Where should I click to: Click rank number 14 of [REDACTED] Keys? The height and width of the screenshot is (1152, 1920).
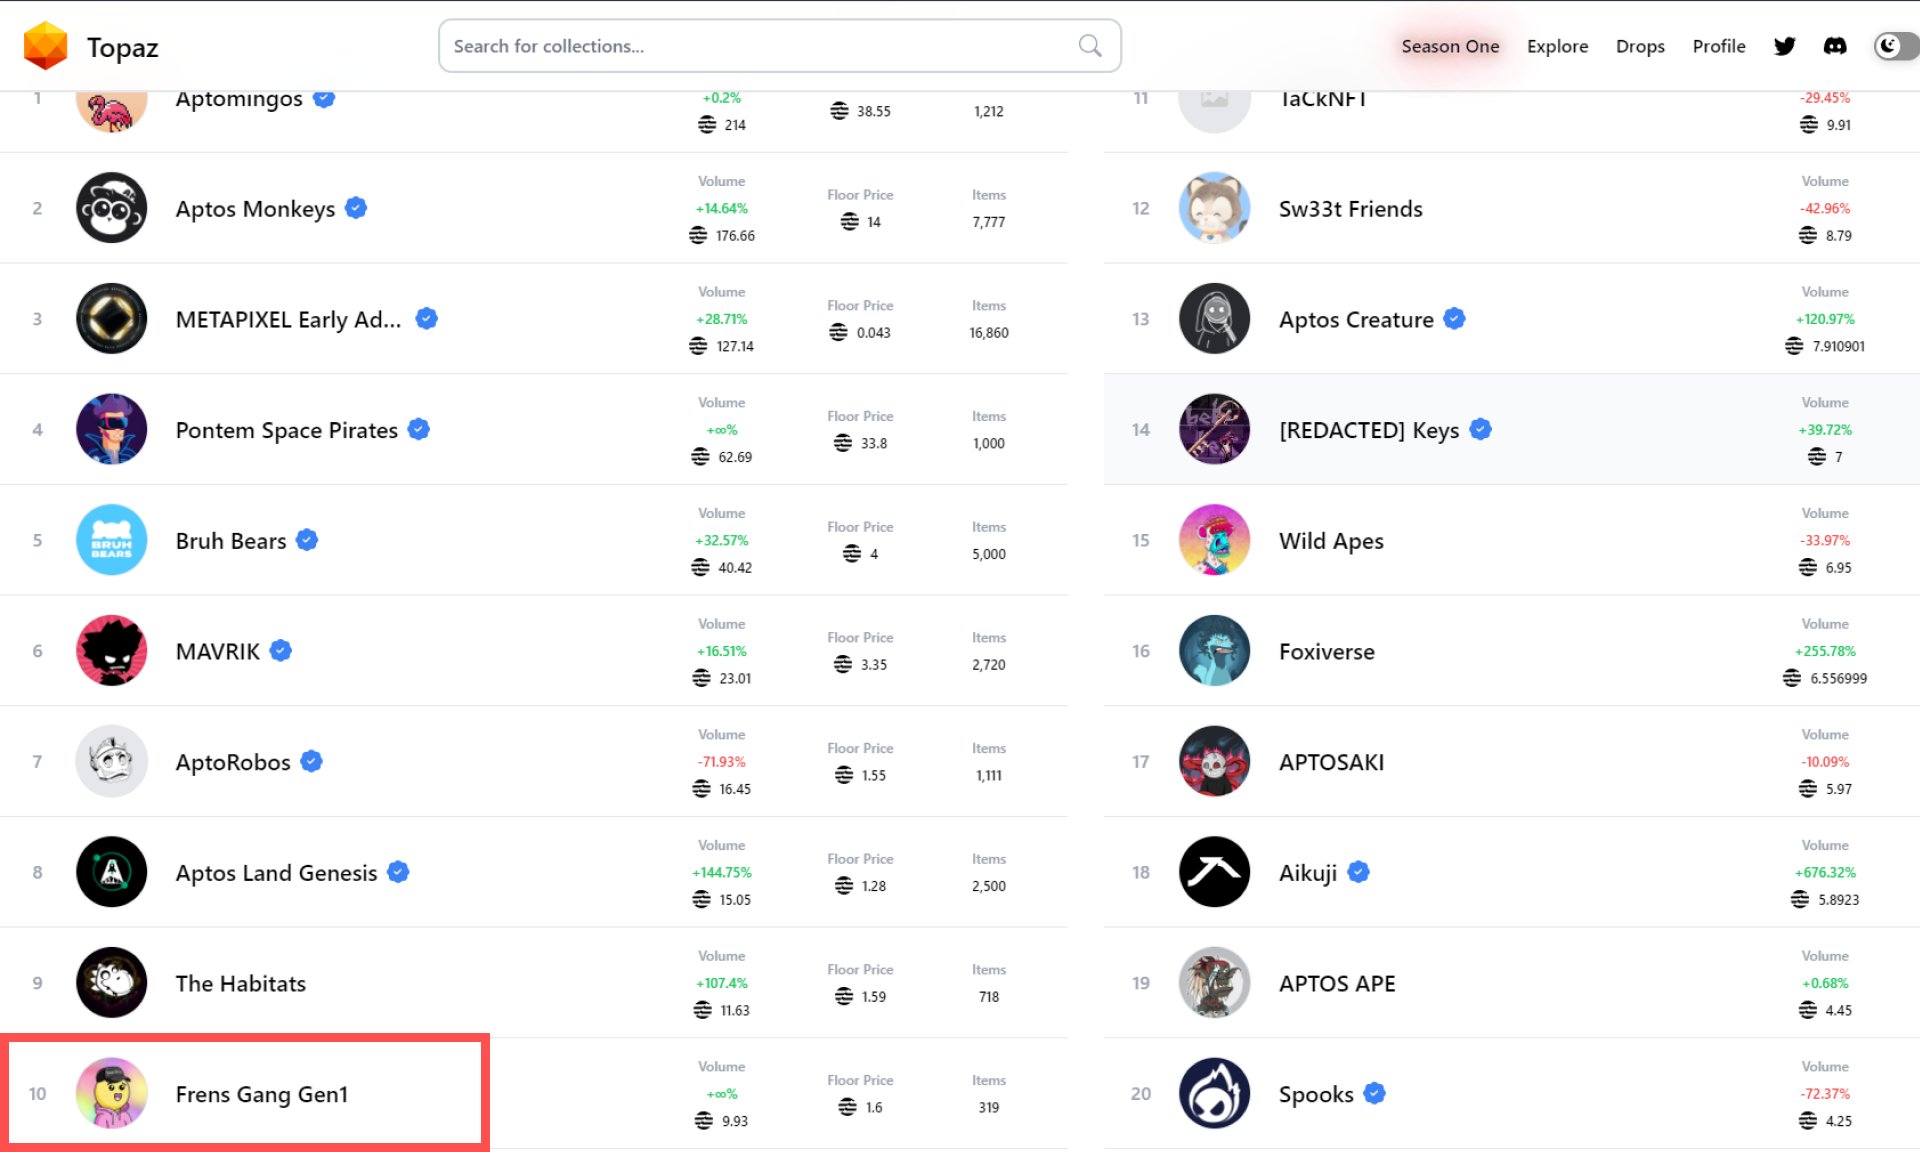click(x=1140, y=430)
